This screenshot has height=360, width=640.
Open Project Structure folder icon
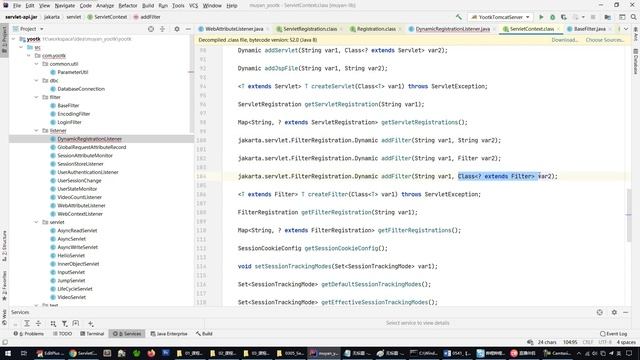tap(608, 17)
